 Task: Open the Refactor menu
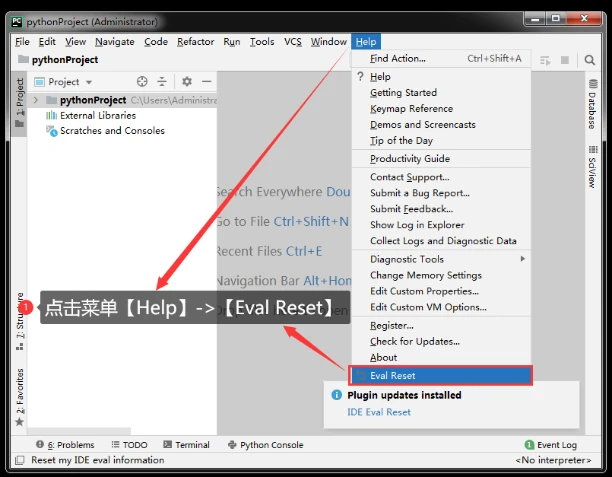coord(195,42)
